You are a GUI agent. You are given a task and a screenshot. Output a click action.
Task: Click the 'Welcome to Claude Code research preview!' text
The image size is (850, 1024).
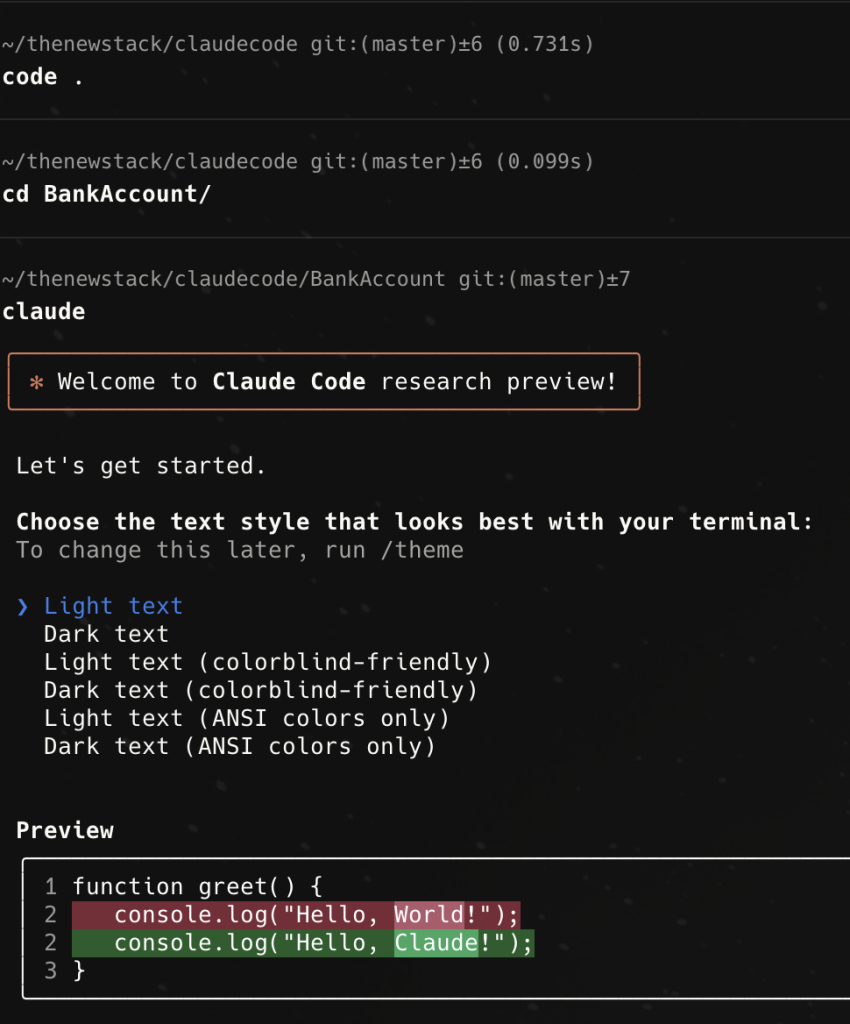pos(337,381)
